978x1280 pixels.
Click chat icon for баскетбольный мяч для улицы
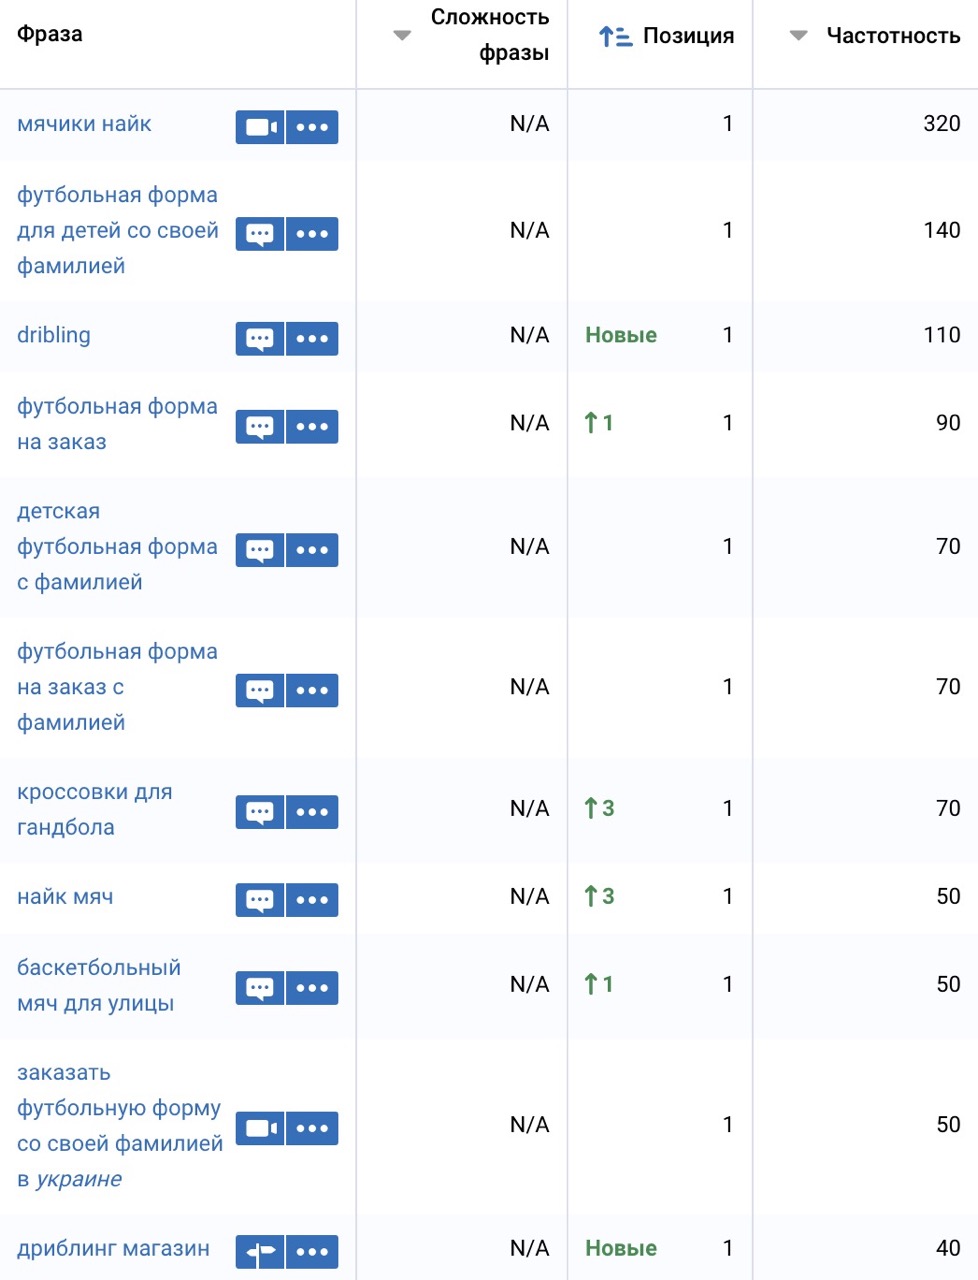(260, 987)
